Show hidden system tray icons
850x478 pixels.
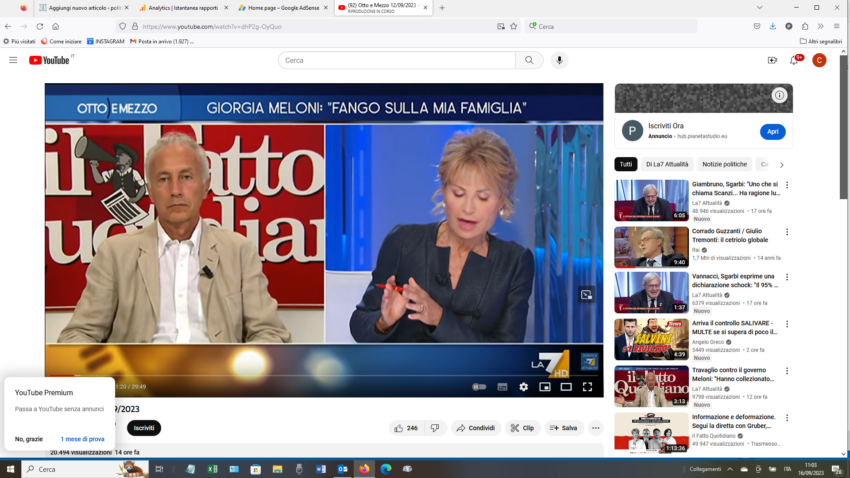pos(730,469)
